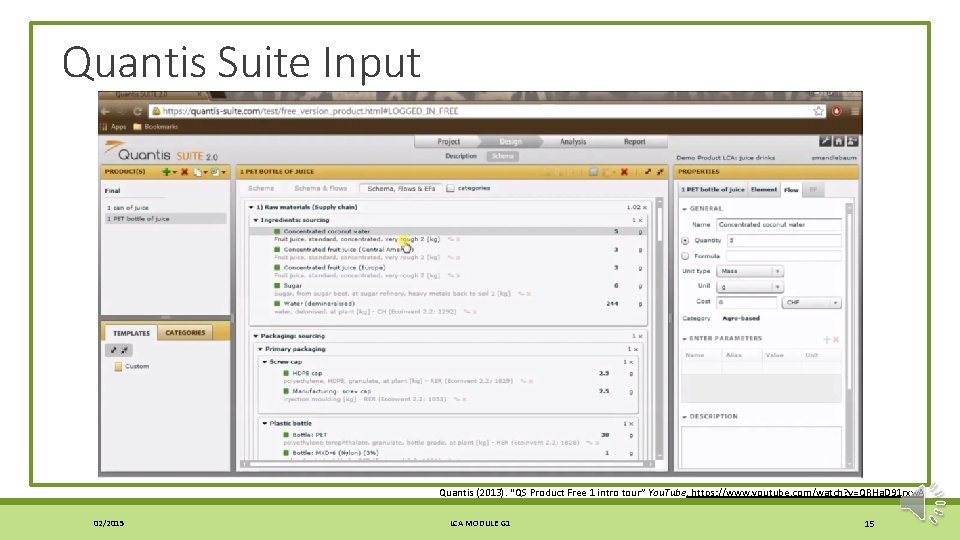Click the browser address bar

[487, 111]
